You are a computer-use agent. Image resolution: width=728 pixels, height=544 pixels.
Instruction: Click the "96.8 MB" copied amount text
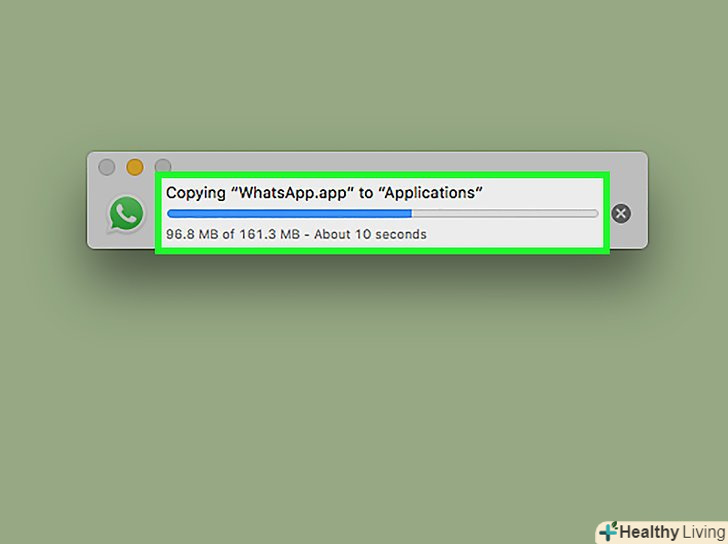click(x=192, y=234)
